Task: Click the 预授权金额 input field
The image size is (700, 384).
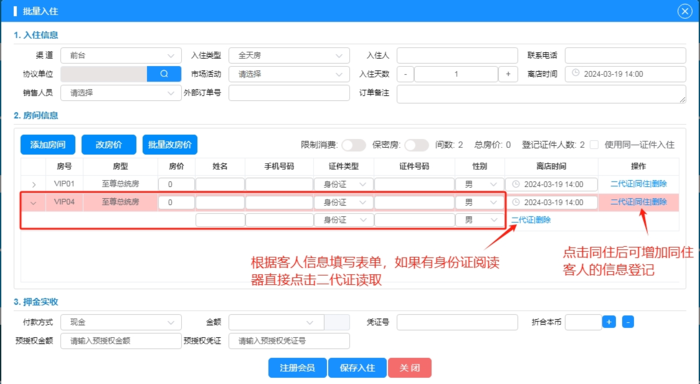Action: coord(121,341)
